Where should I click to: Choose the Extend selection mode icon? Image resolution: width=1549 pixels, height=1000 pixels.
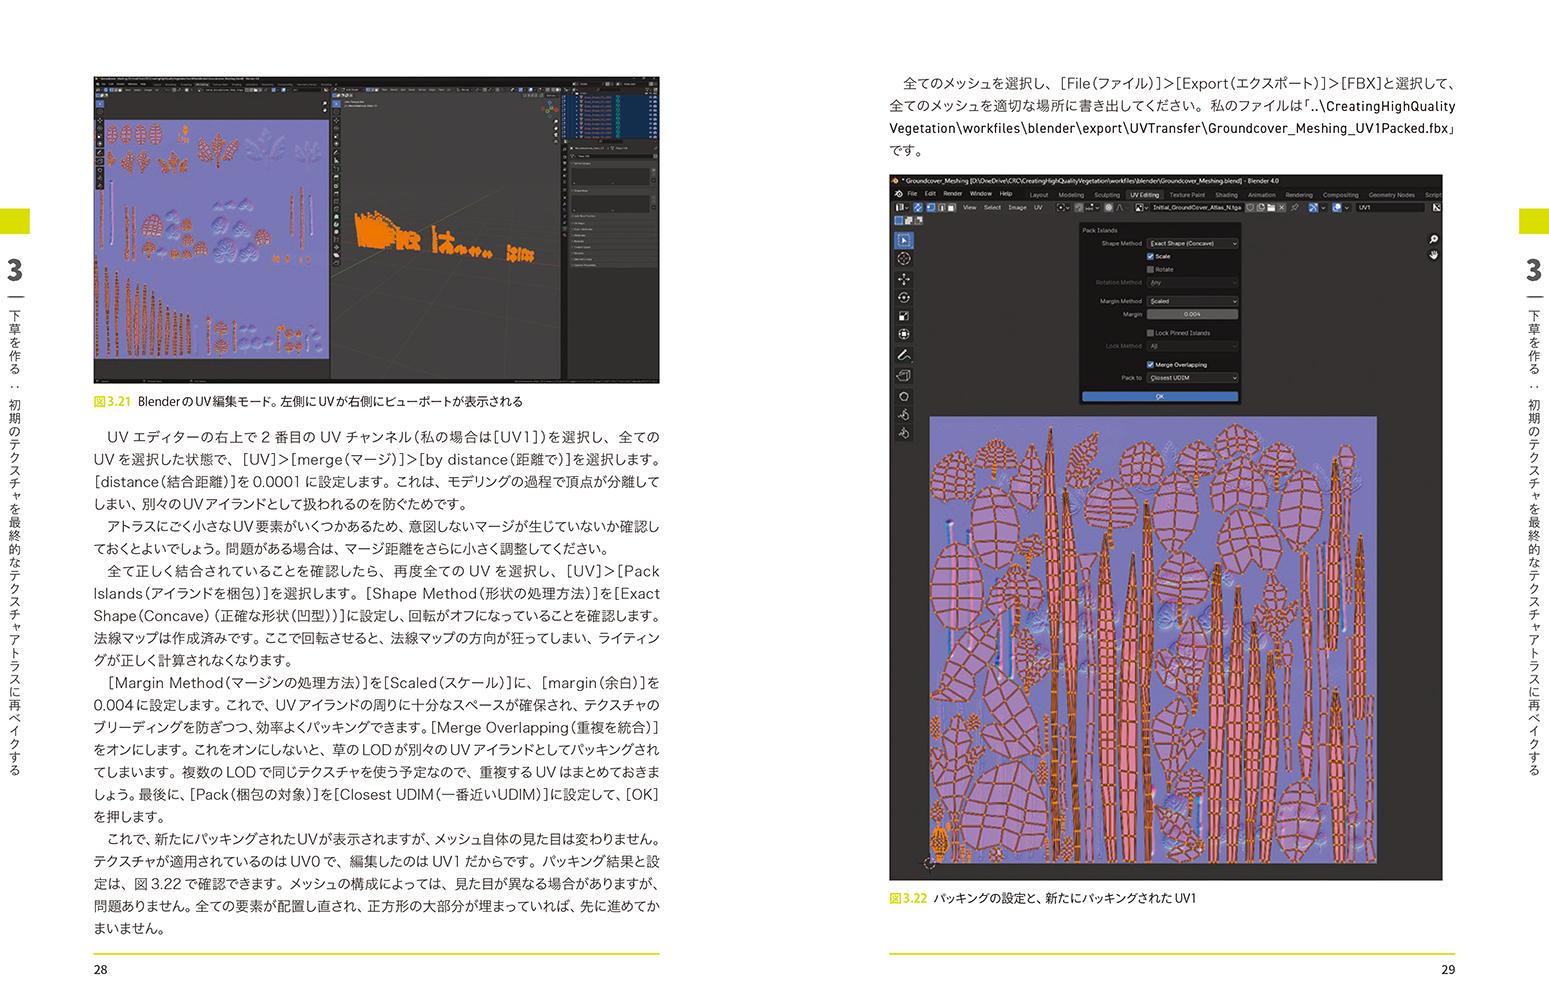coord(909,220)
